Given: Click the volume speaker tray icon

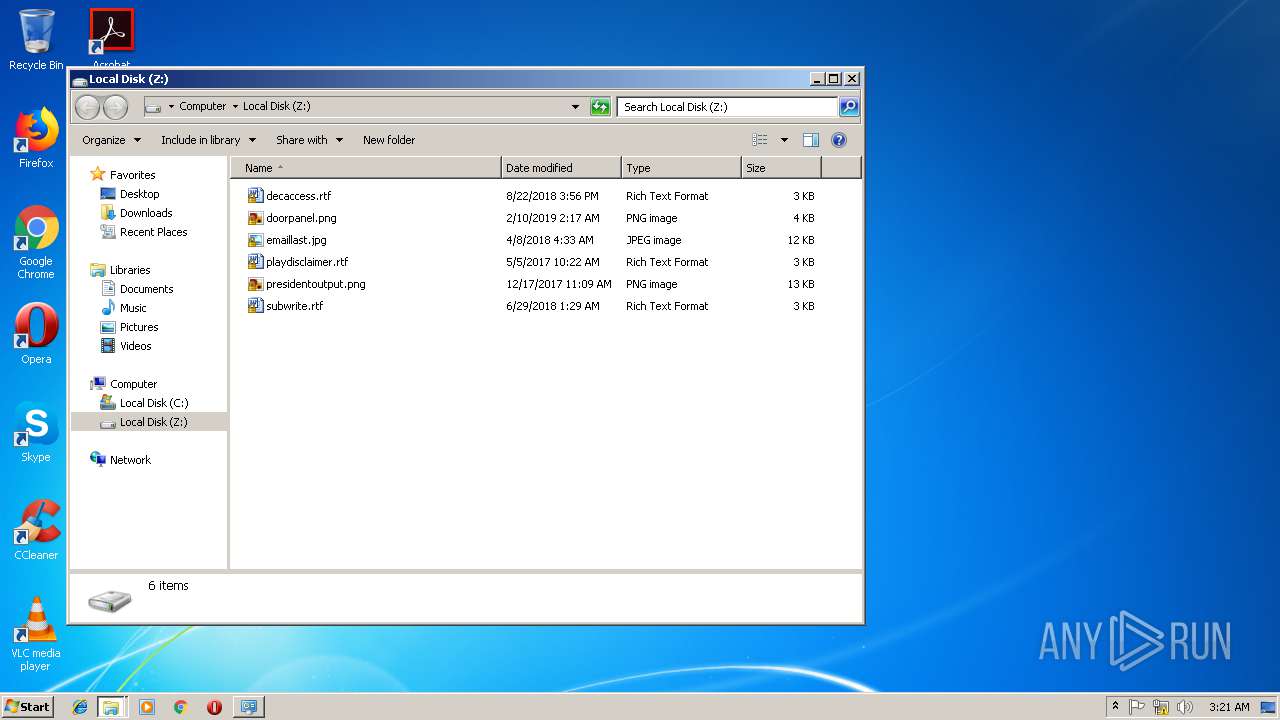Looking at the screenshot, I should (1184, 707).
